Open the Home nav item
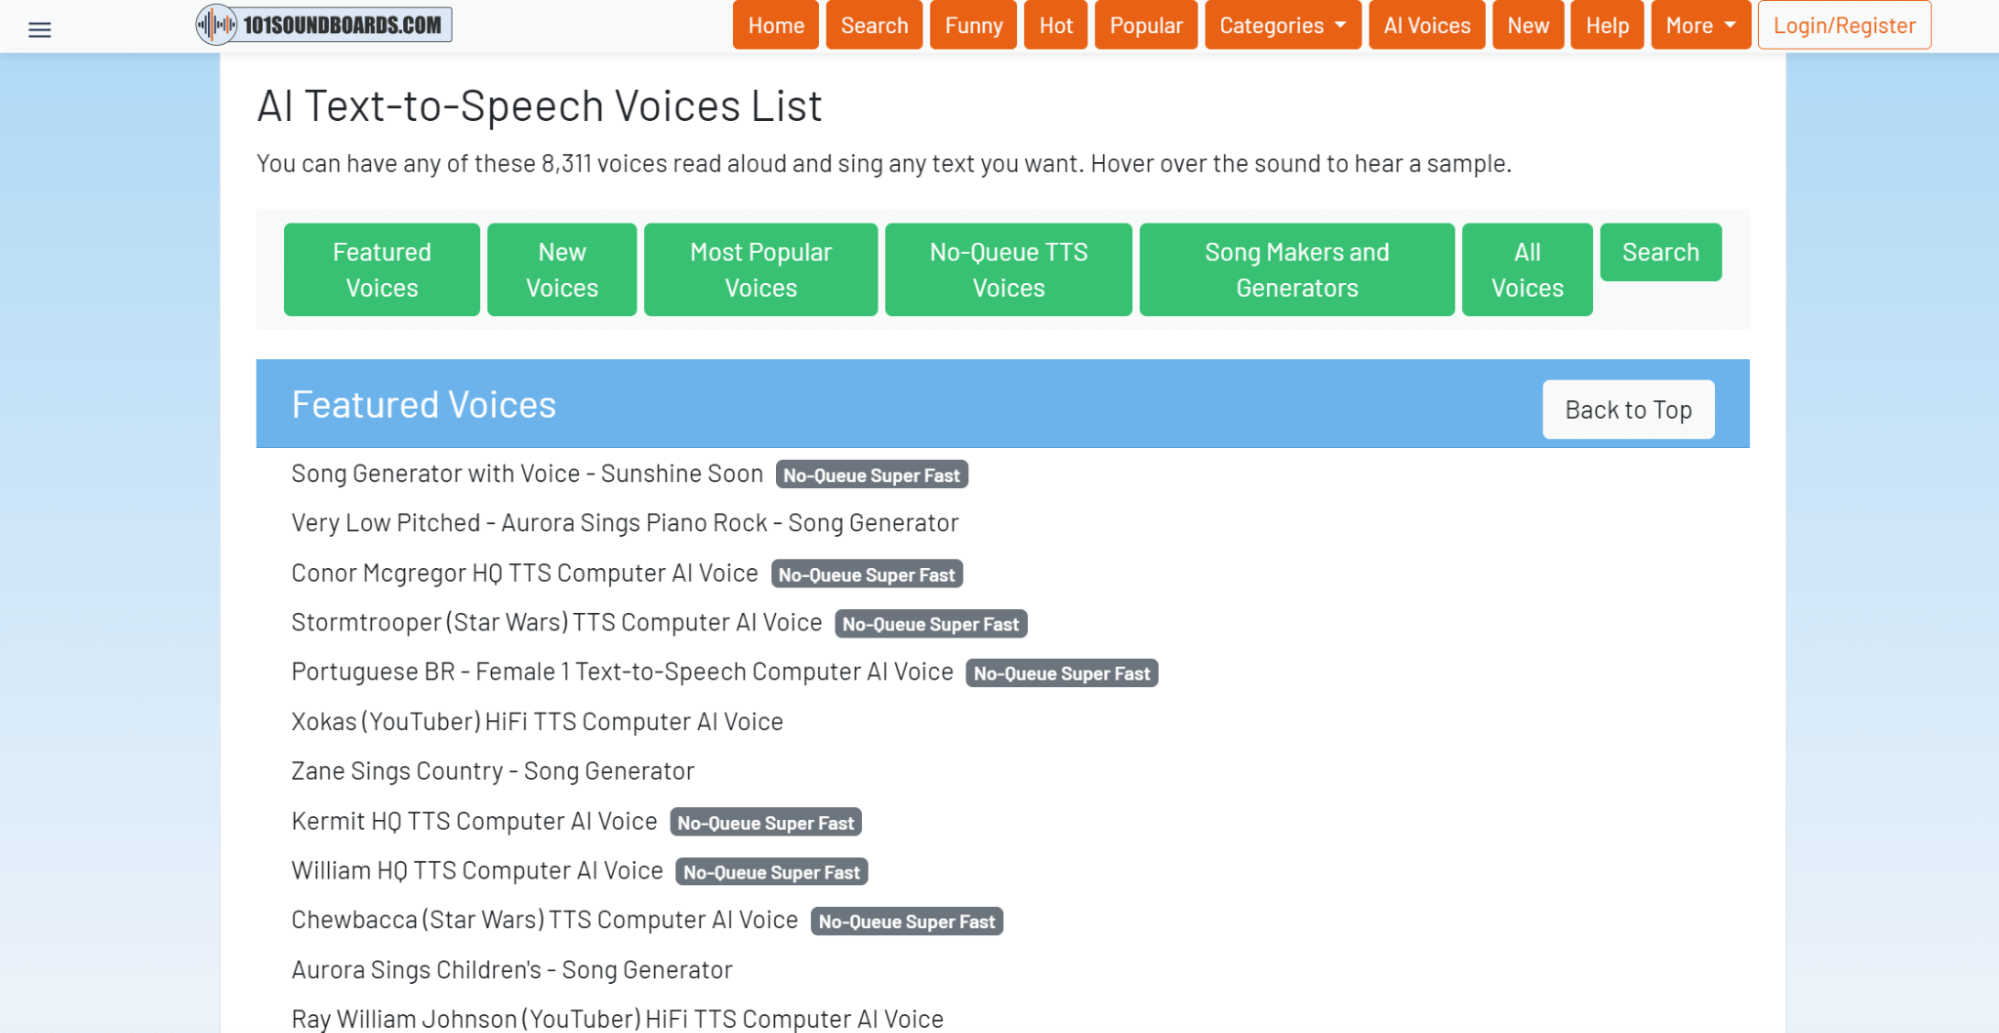 [x=775, y=25]
